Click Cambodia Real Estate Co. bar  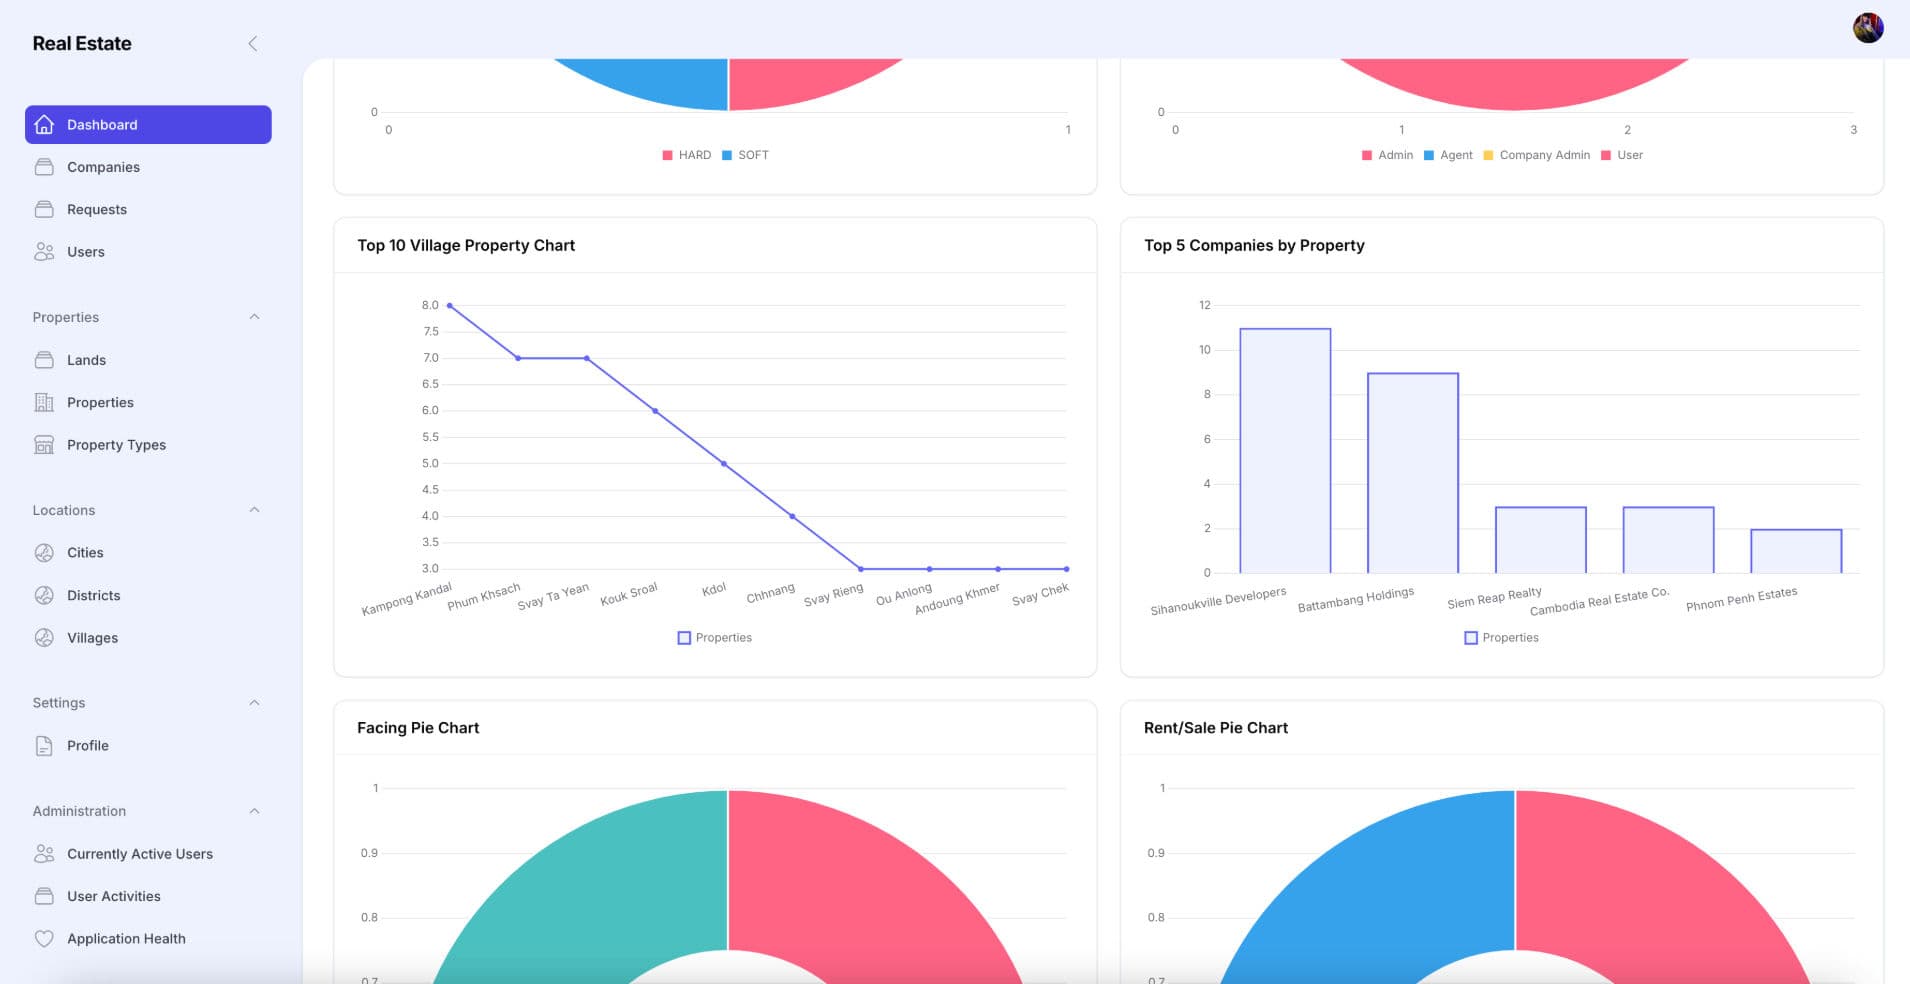1668,540
